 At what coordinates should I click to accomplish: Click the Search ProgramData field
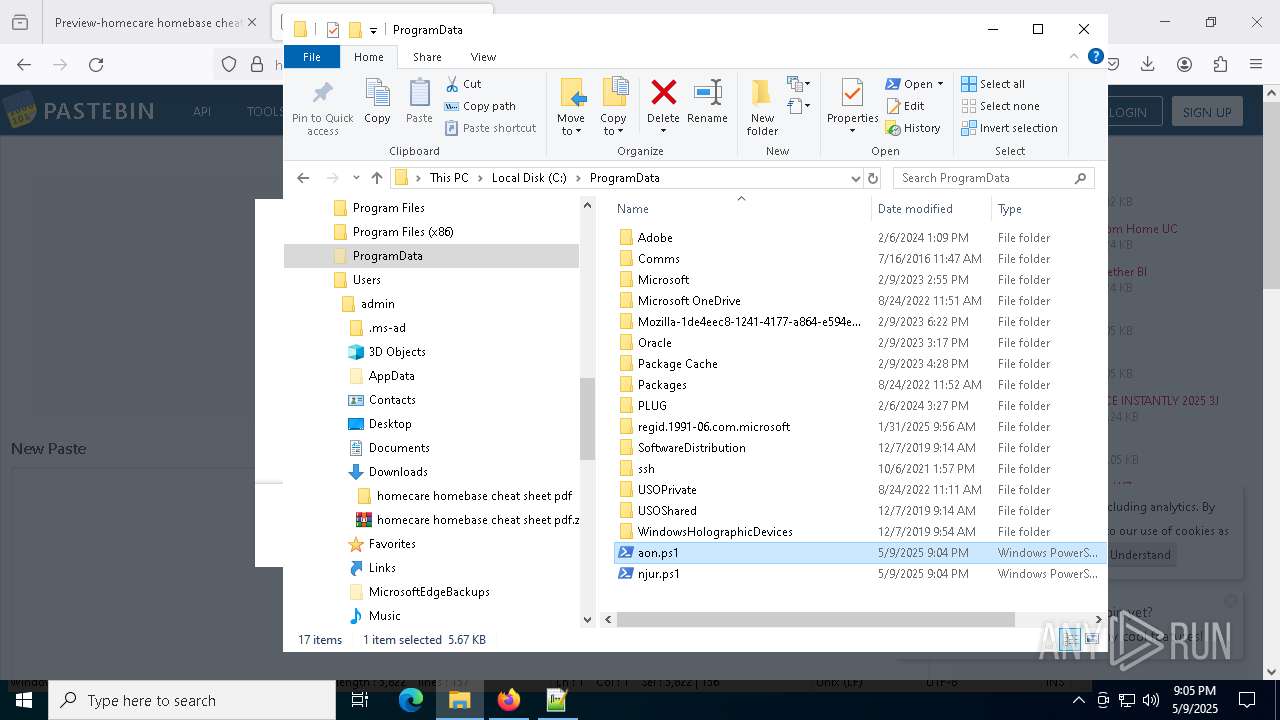(993, 178)
